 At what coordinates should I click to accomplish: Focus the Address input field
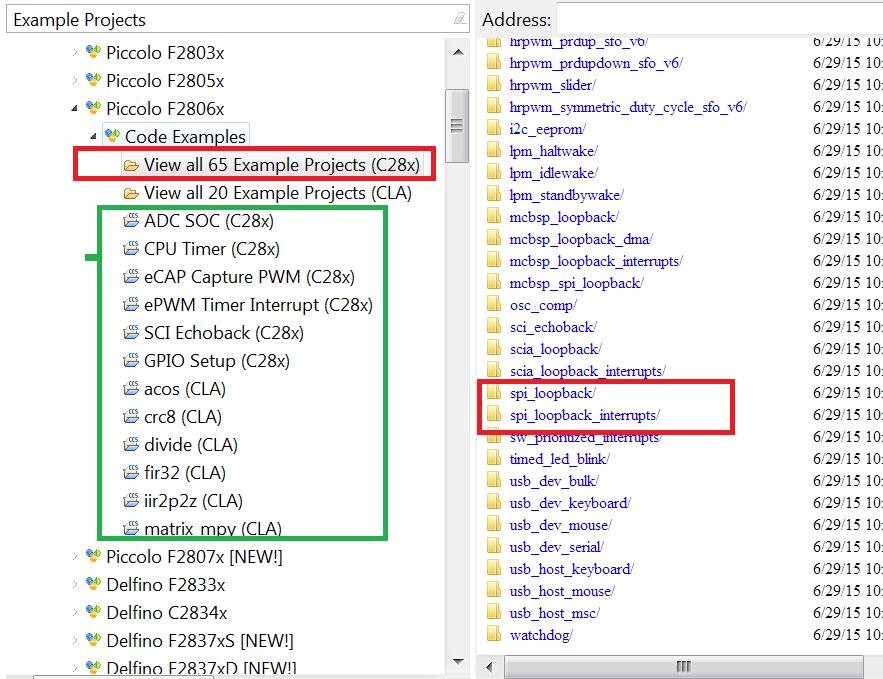(x=719, y=19)
